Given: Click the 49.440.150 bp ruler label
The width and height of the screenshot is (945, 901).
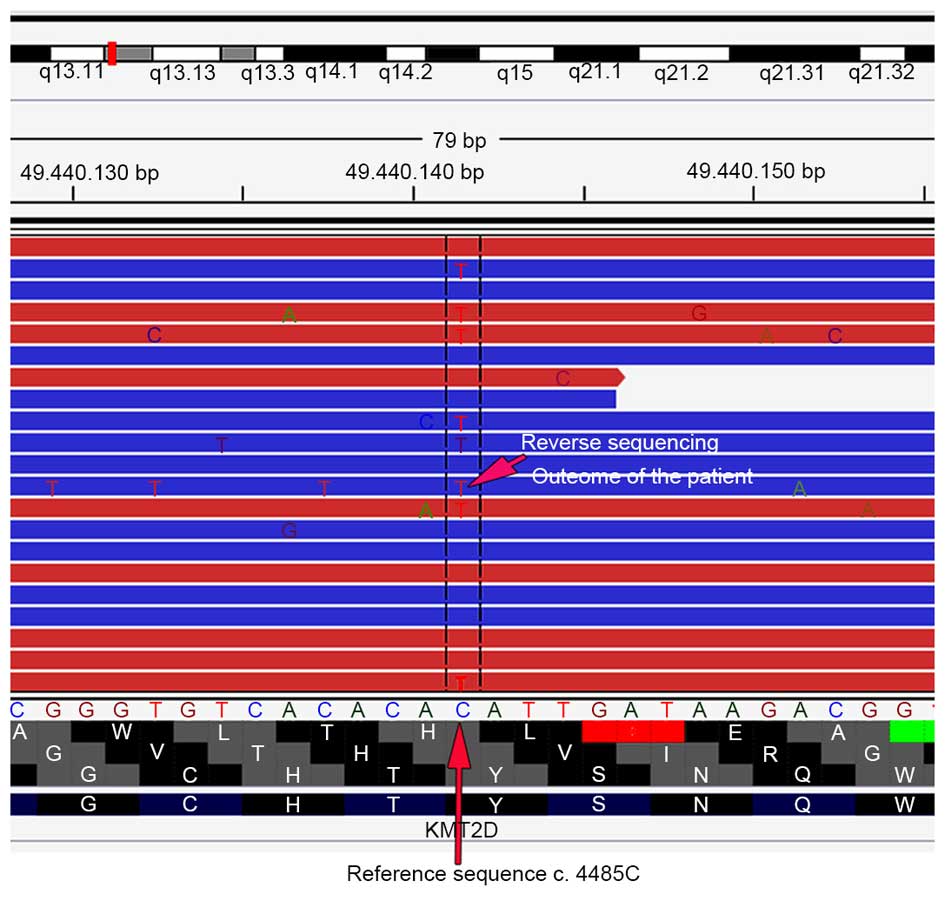Looking at the screenshot, I should pos(755,171).
